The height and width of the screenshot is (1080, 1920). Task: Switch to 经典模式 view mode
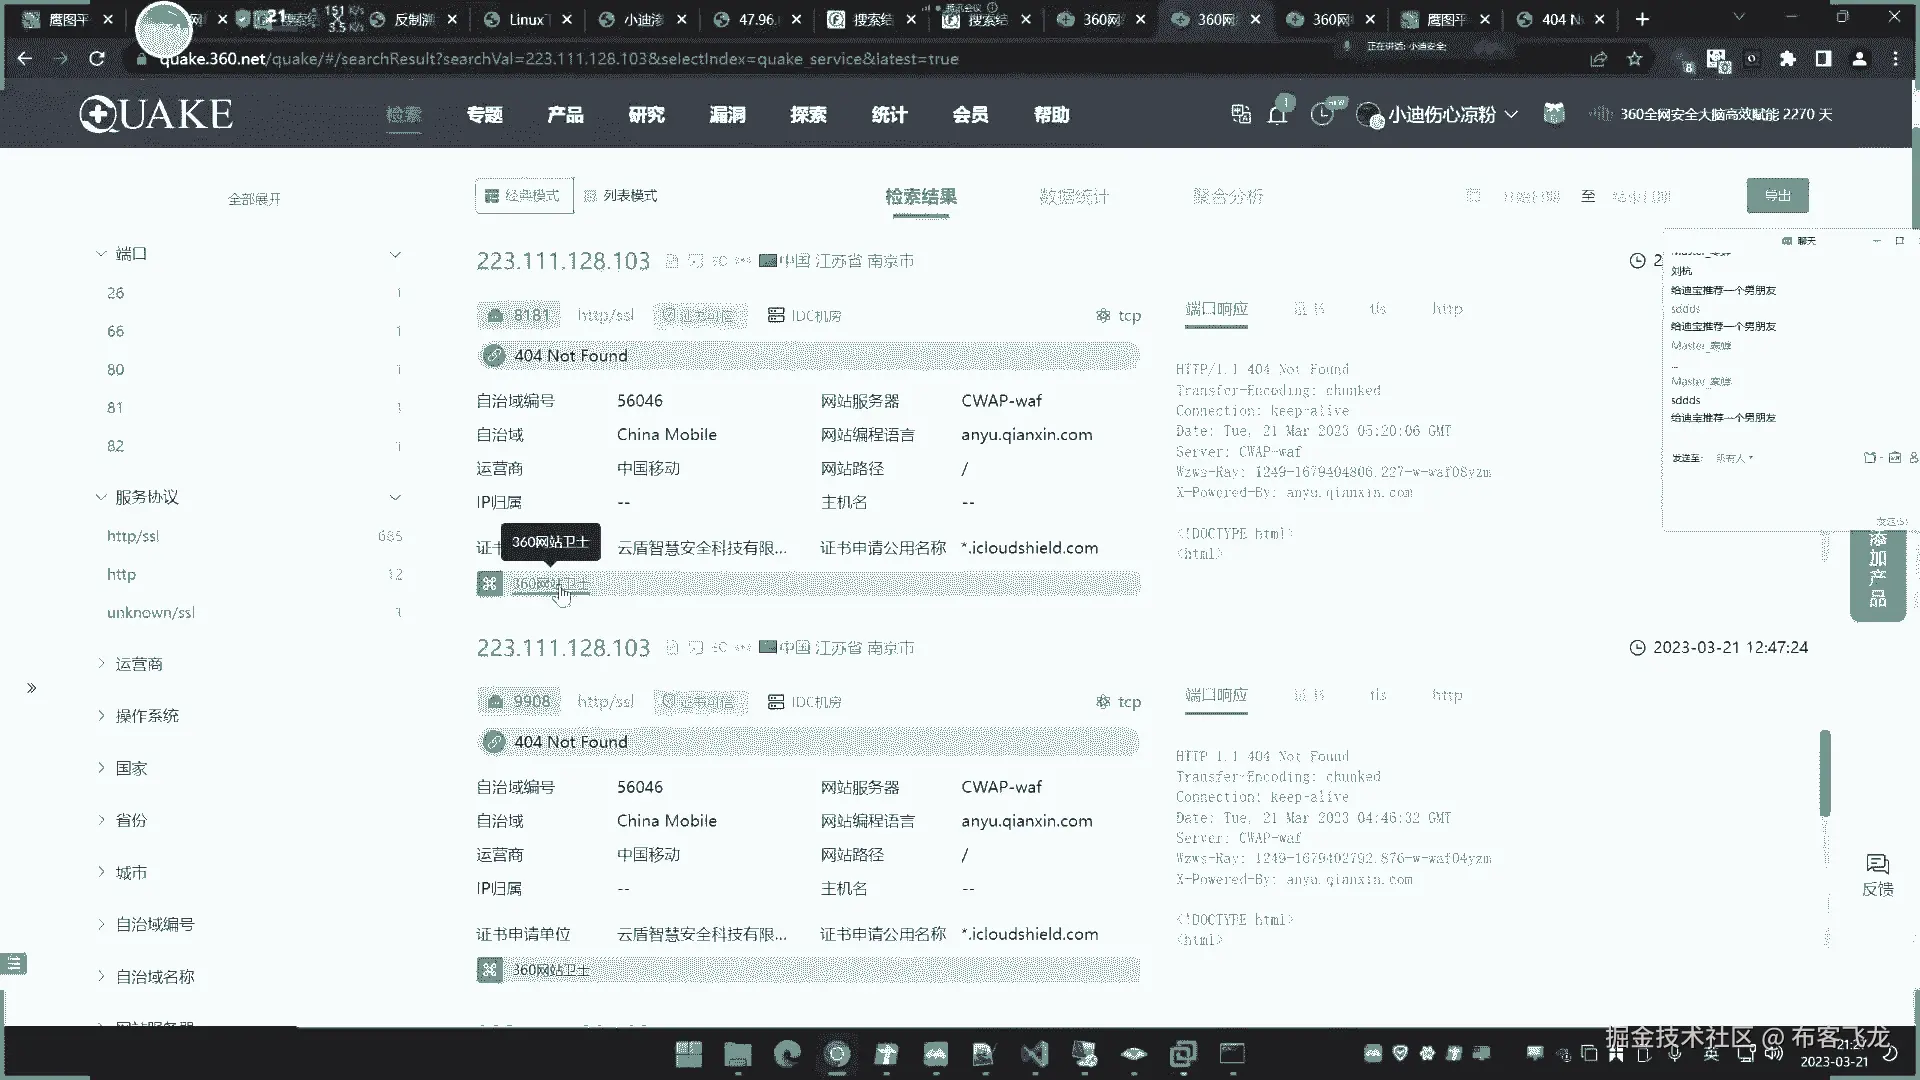click(x=523, y=196)
